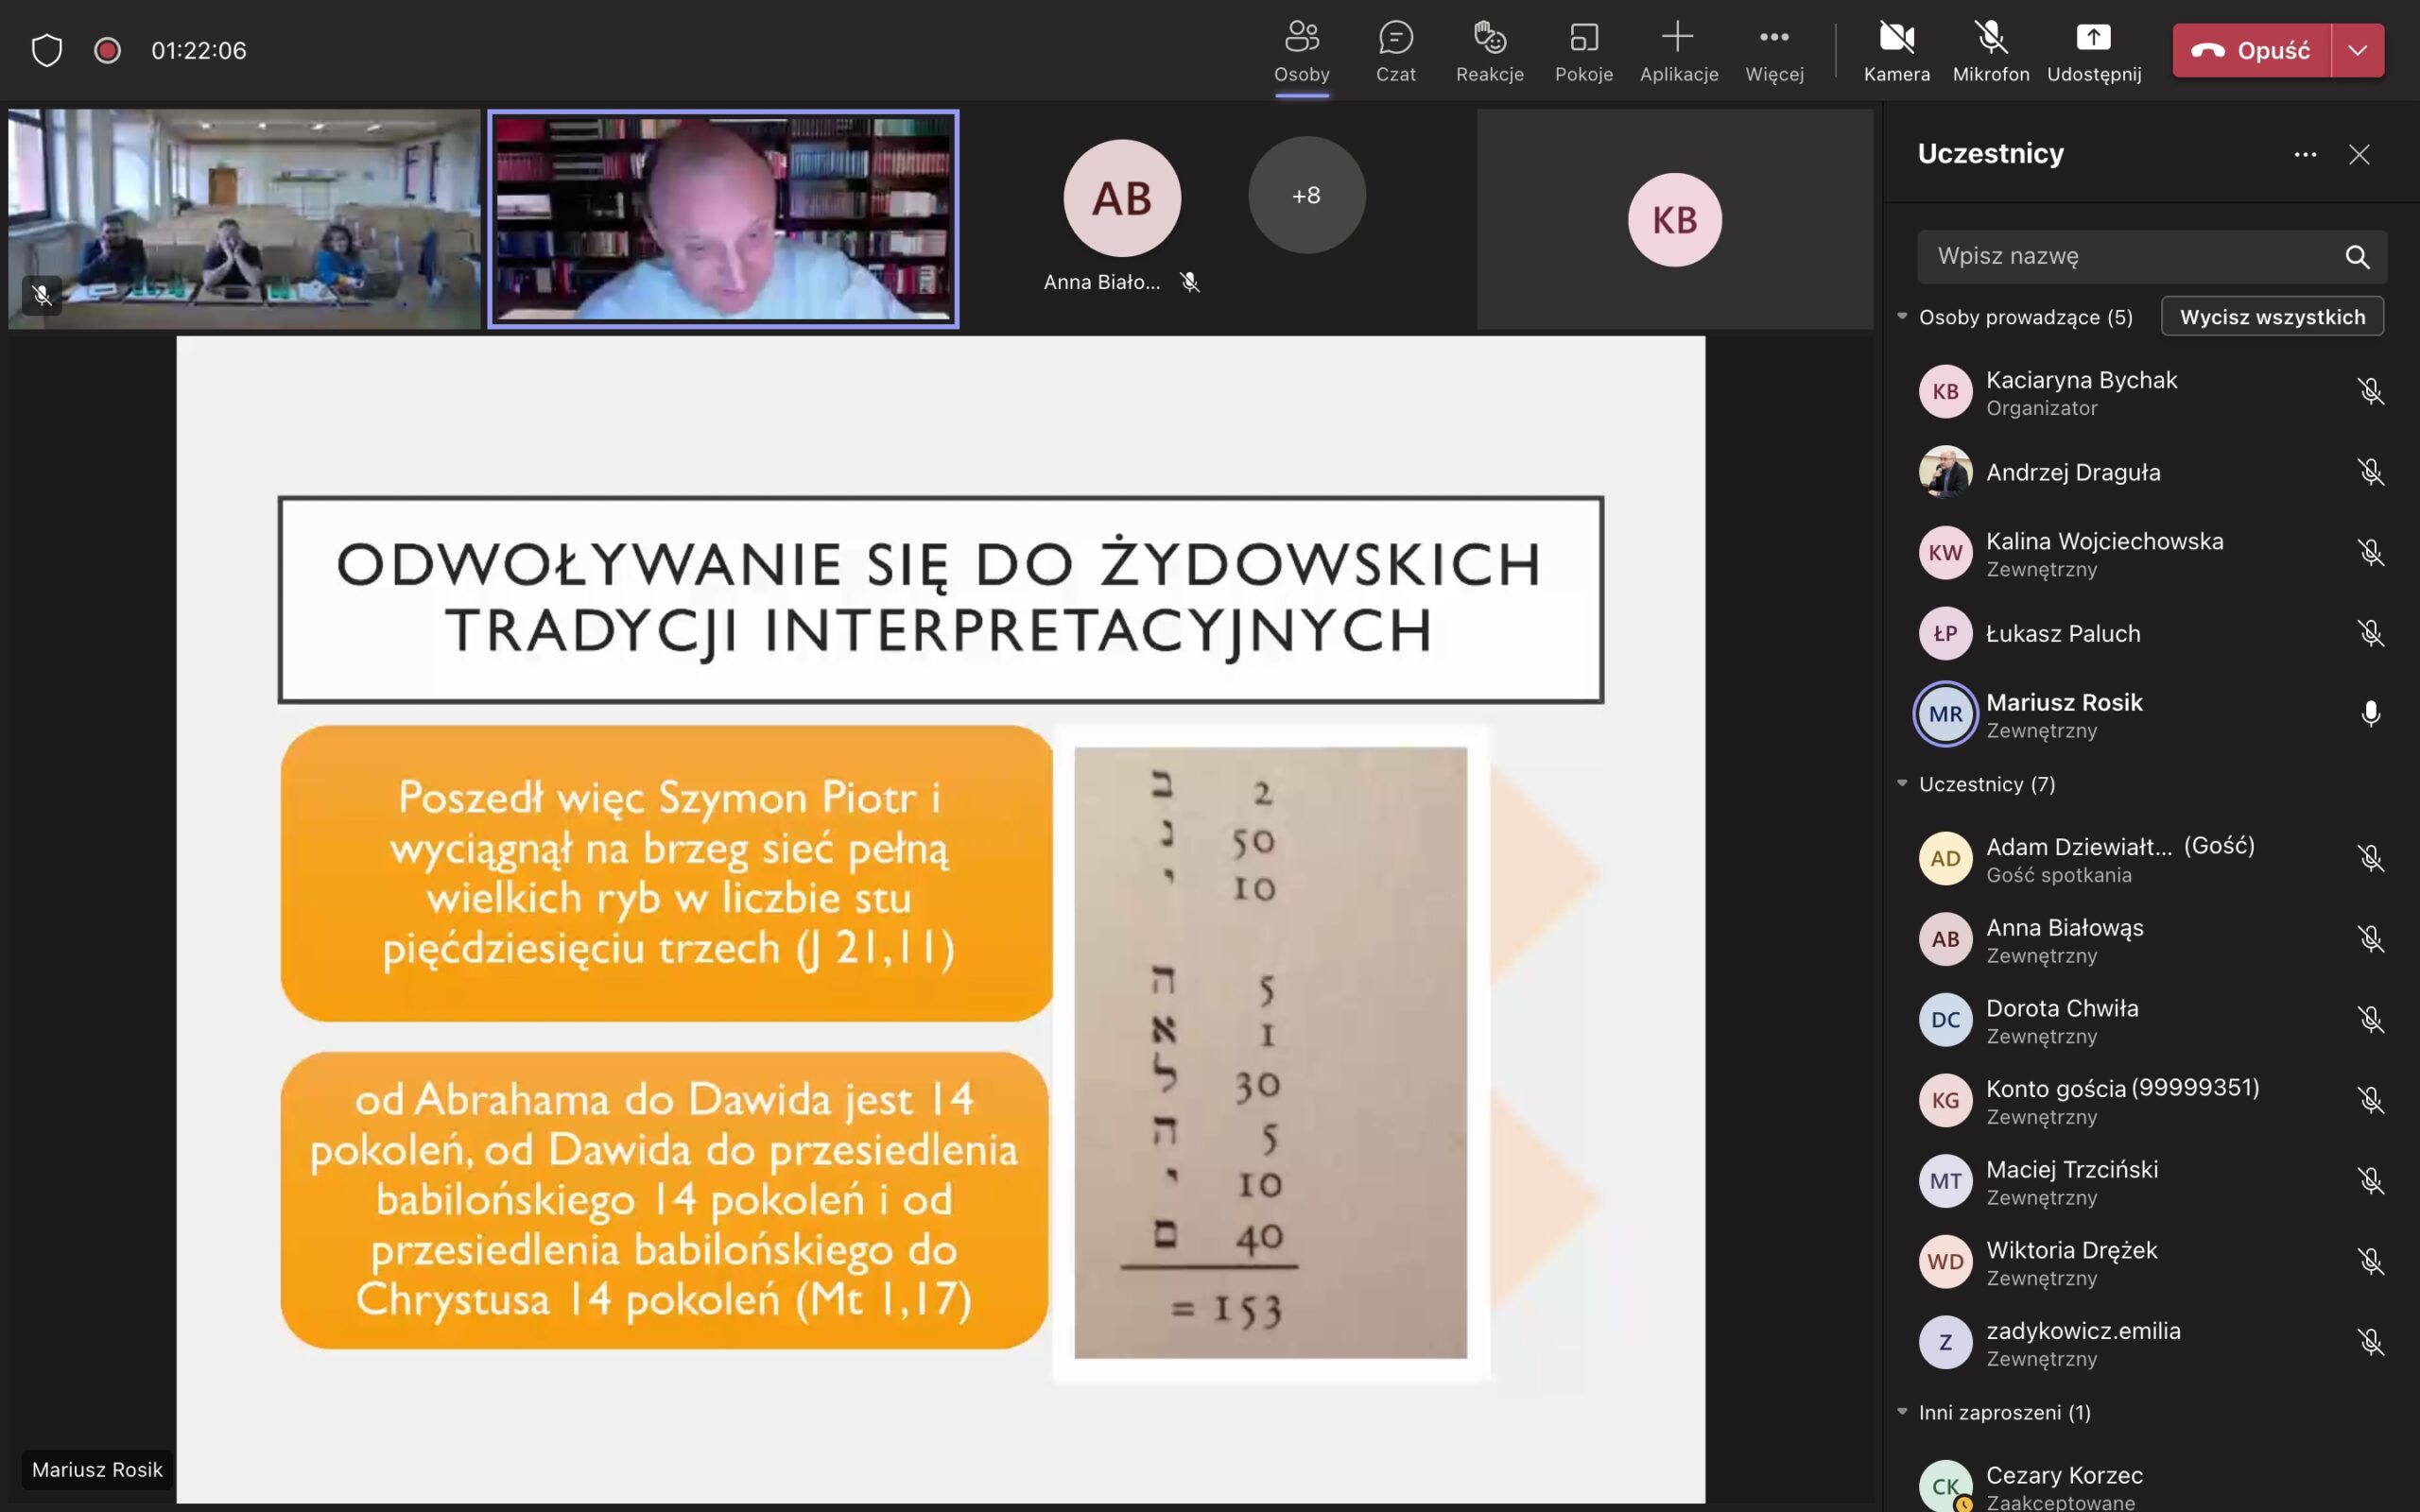This screenshot has width=2420, height=1512.
Task: Unmute Mikrofon microphone toggle
Action: (1990, 50)
